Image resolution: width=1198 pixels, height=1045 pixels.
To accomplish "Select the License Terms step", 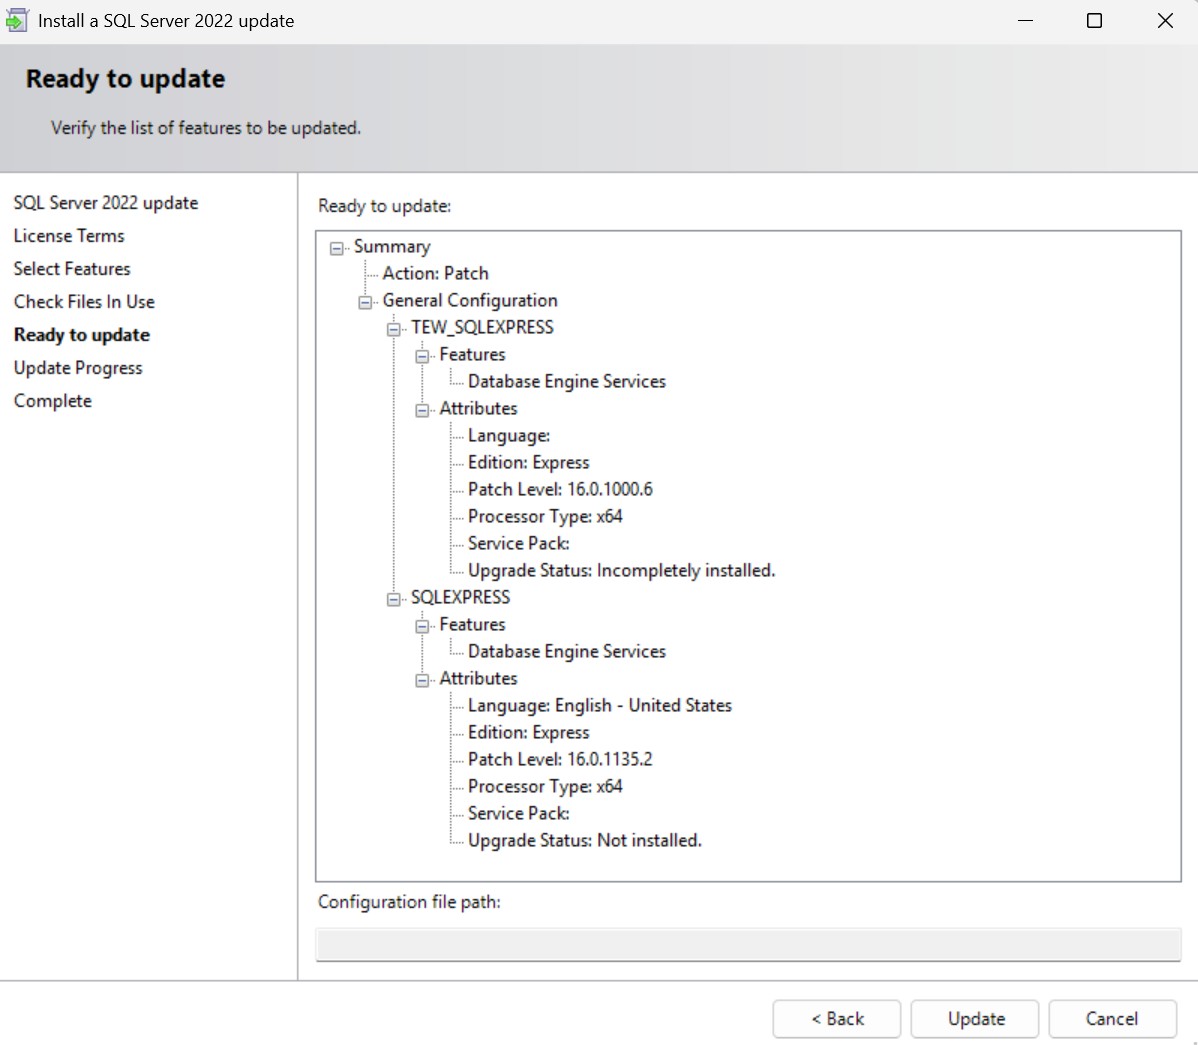I will pos(69,236).
